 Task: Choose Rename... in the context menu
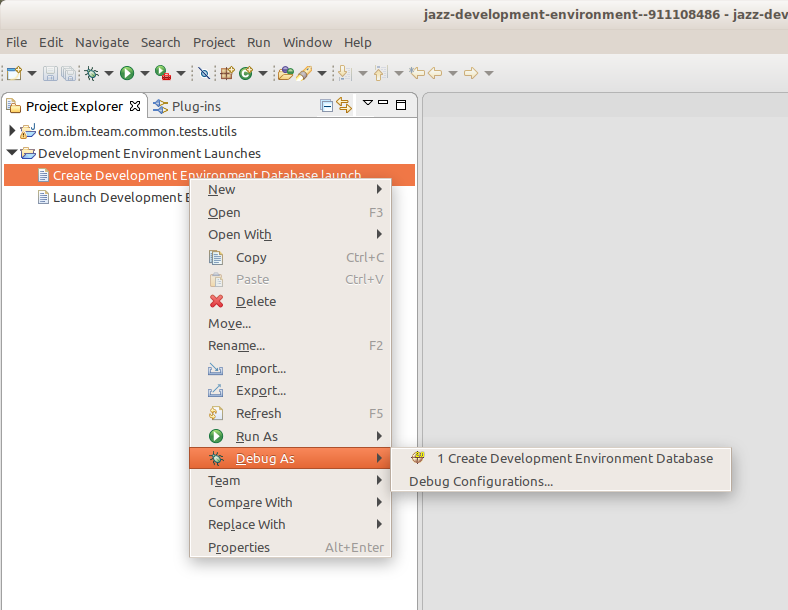pos(290,346)
